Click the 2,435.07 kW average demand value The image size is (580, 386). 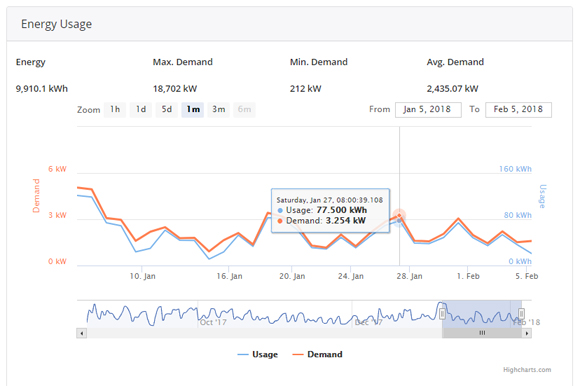click(x=452, y=89)
